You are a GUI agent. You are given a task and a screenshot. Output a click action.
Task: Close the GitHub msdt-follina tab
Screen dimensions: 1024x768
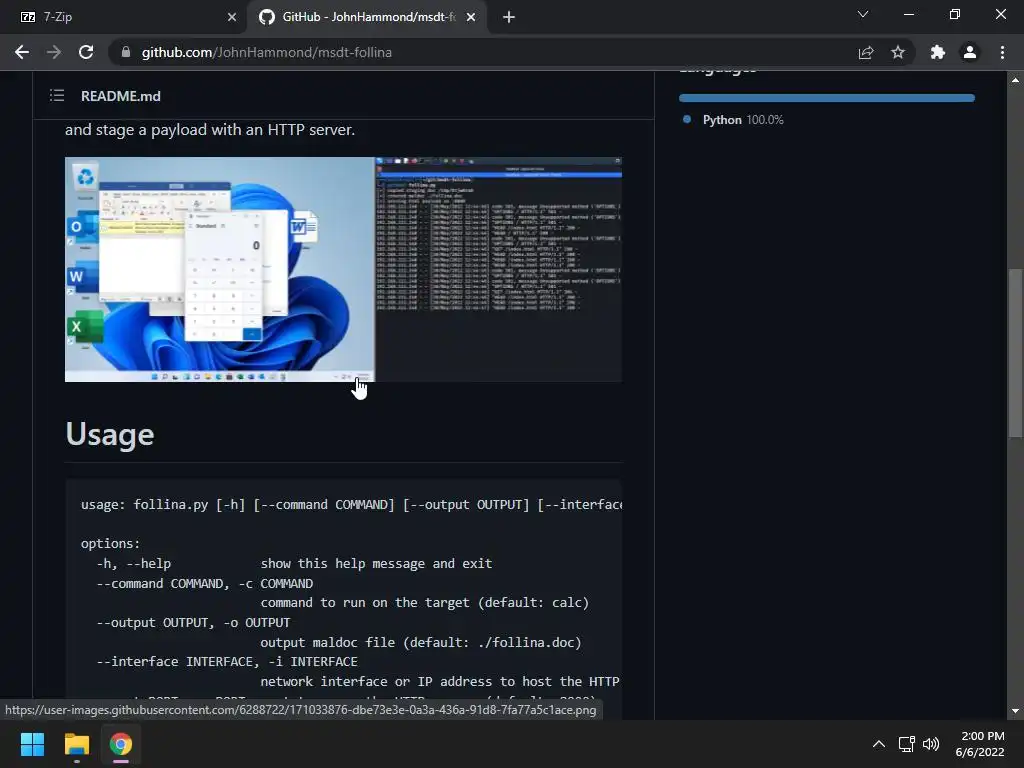point(471,17)
